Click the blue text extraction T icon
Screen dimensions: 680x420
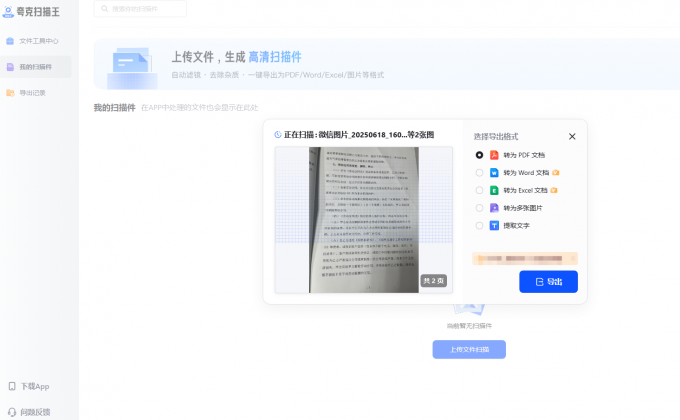(x=494, y=226)
